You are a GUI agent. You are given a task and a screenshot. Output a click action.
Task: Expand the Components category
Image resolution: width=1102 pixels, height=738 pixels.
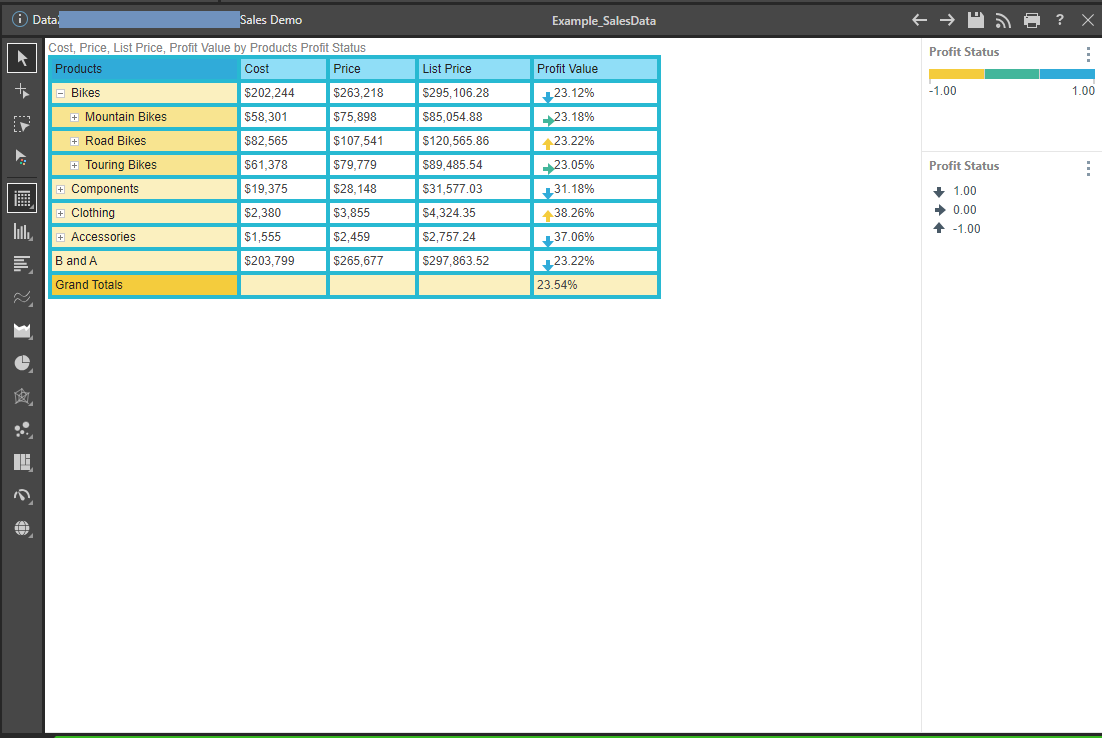click(x=61, y=189)
